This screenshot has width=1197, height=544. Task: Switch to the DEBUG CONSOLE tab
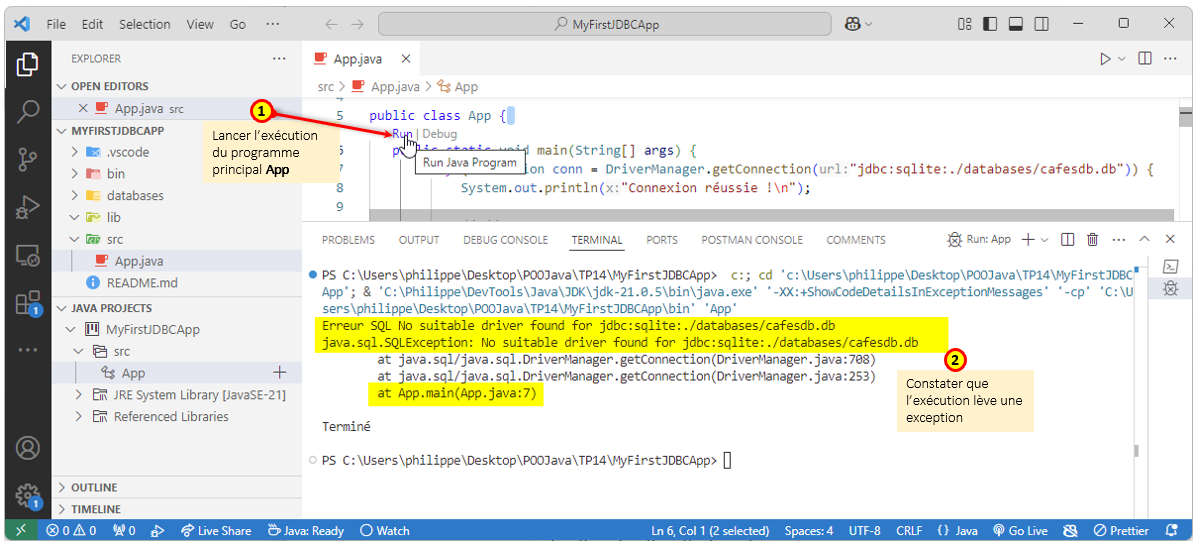point(505,240)
